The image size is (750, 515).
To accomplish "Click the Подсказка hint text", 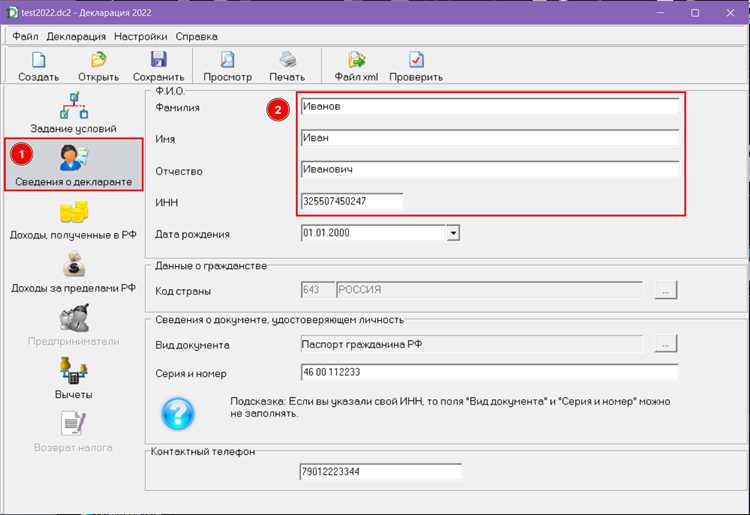I will point(450,407).
